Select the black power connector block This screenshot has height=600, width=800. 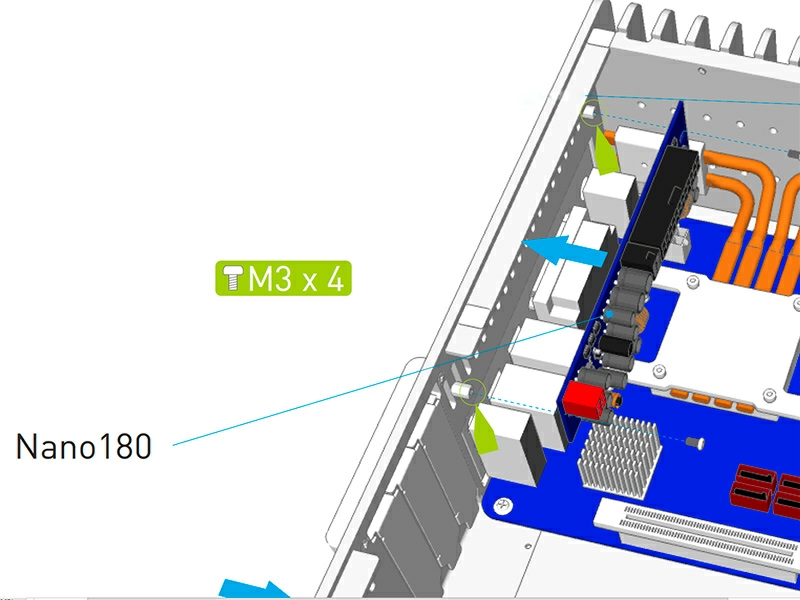point(666,206)
